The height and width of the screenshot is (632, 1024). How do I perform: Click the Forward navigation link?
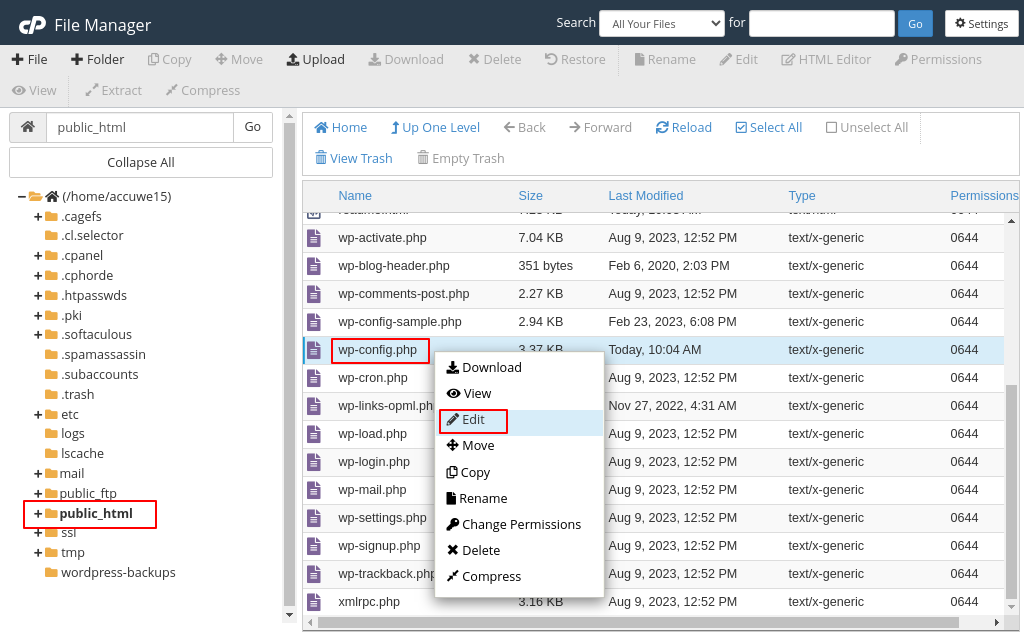(600, 127)
